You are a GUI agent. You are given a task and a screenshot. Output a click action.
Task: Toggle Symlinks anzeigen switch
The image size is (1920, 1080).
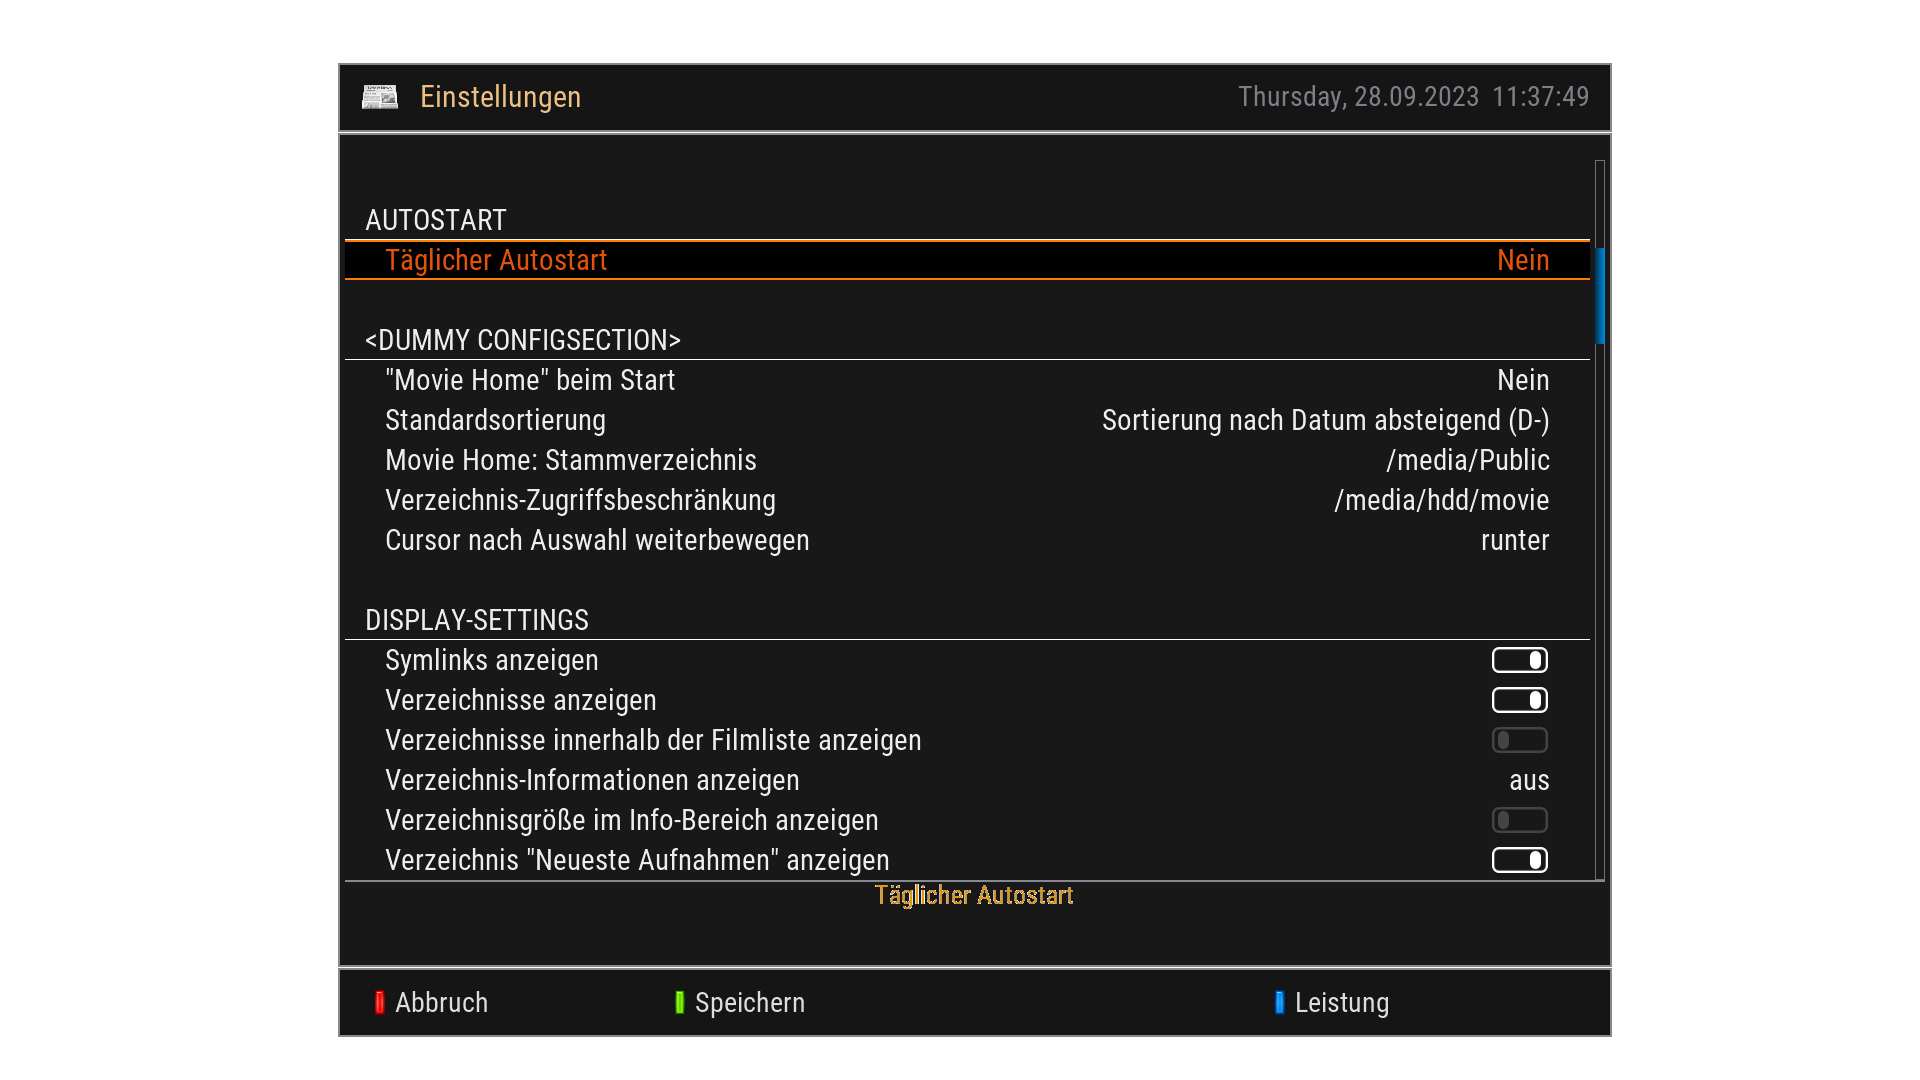pos(1519,660)
